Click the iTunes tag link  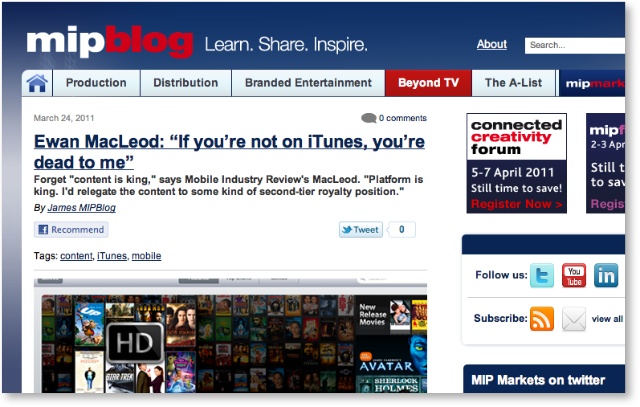112,256
